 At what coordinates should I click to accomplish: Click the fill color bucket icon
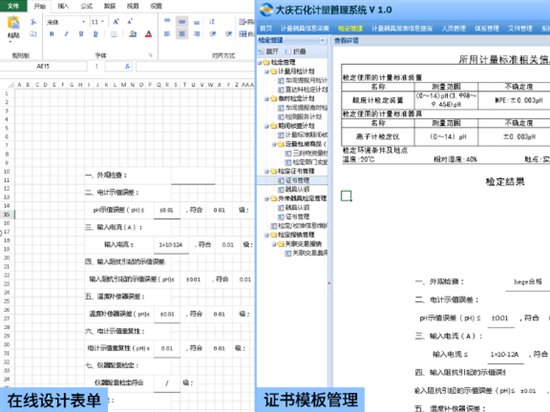[133, 34]
